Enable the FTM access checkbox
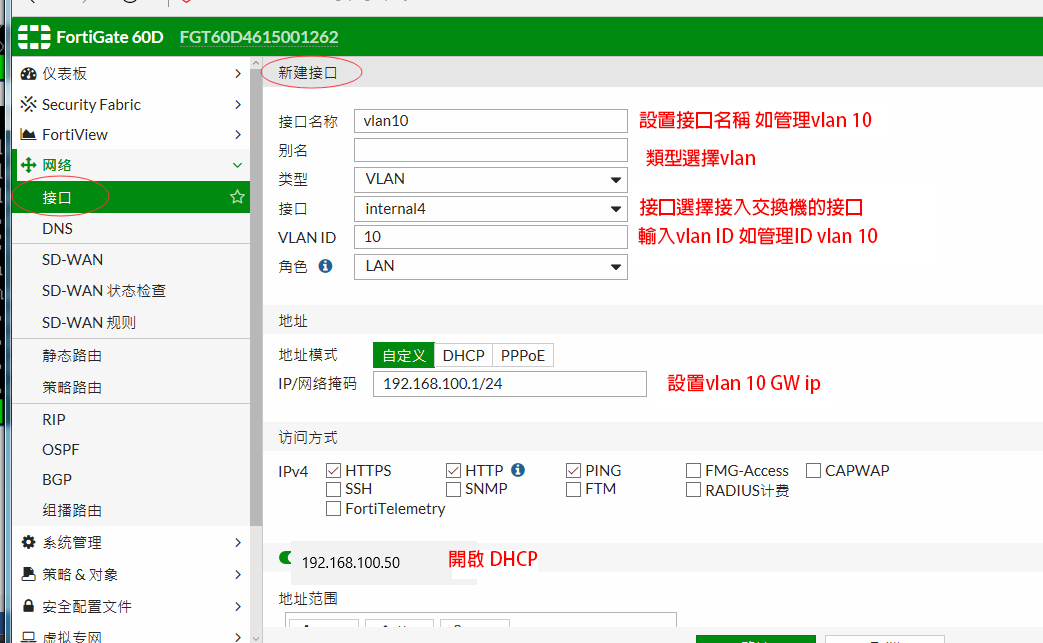The height and width of the screenshot is (643, 1043). coord(573,489)
